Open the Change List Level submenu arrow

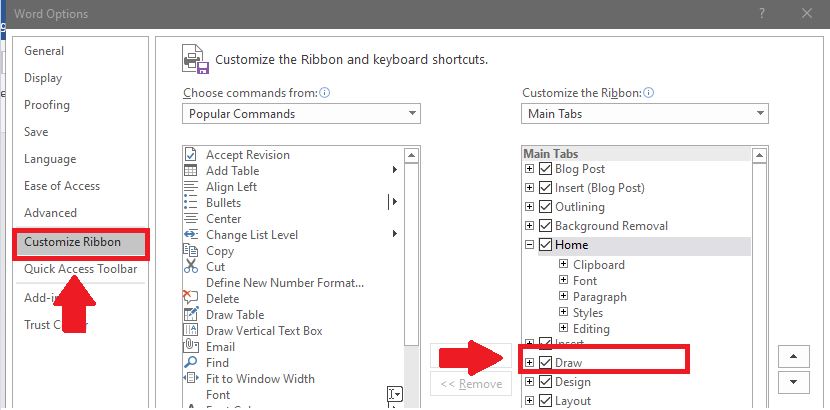395,234
